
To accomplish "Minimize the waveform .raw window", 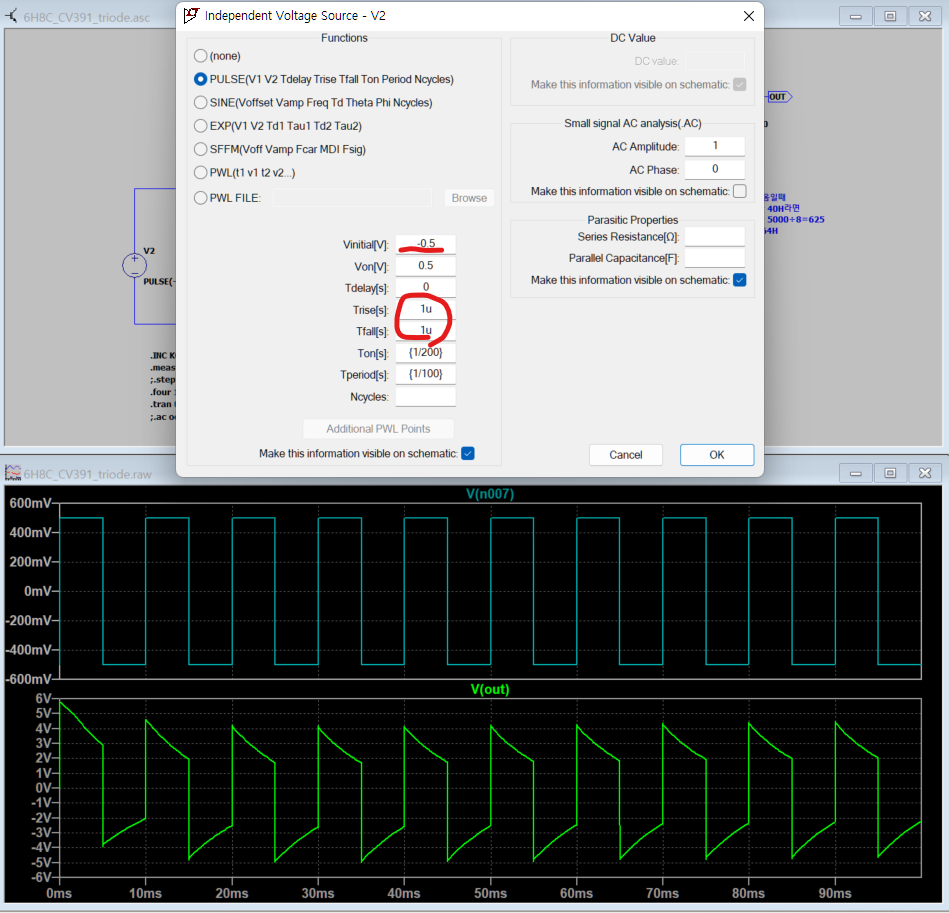I will (x=856, y=473).
